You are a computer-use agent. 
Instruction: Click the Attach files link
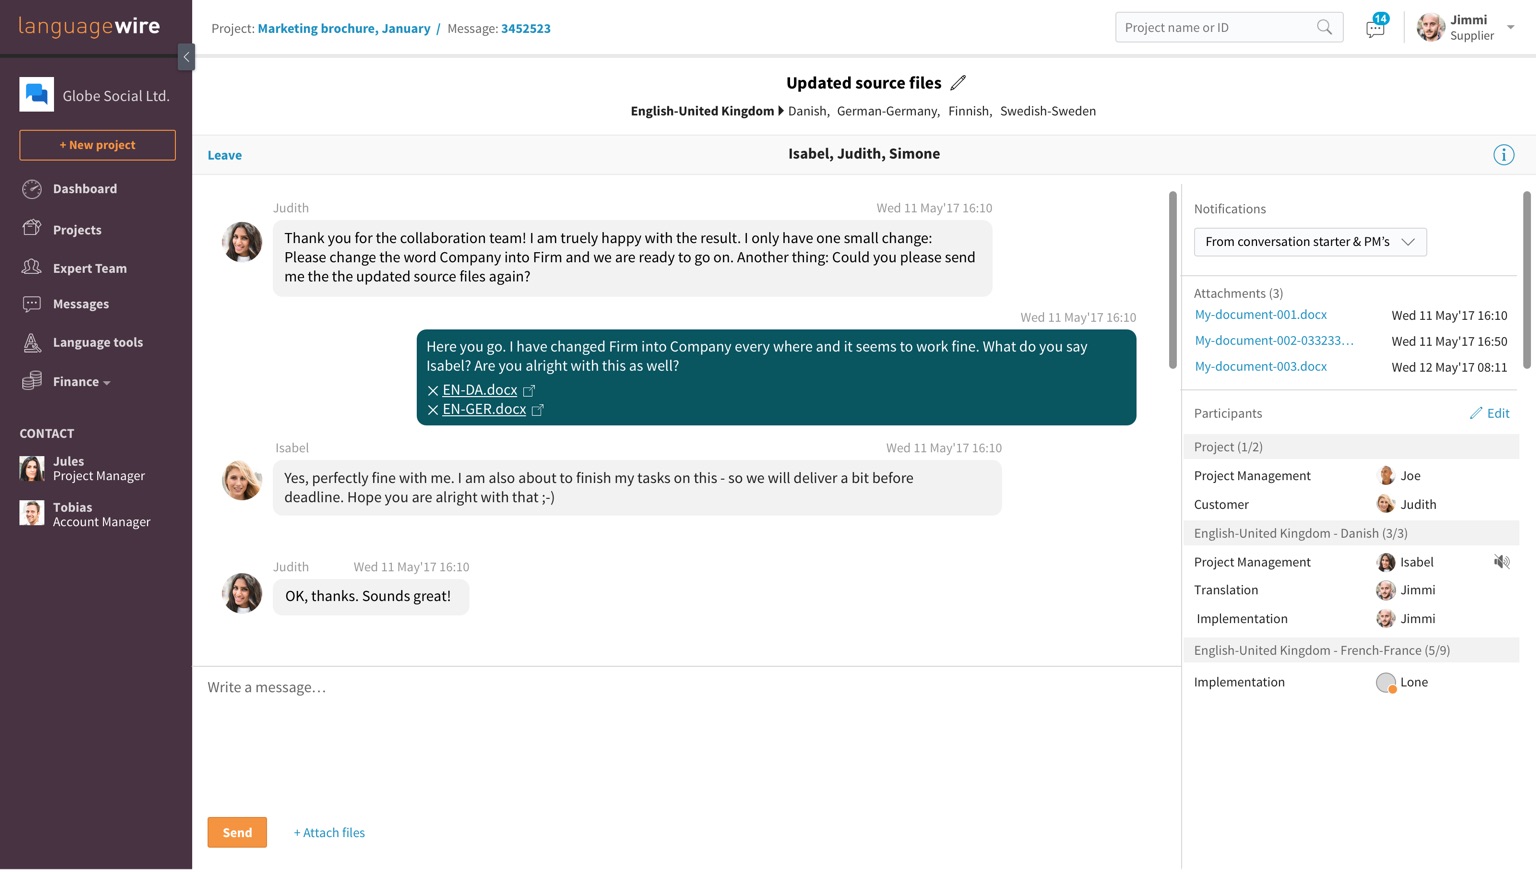[x=329, y=833]
